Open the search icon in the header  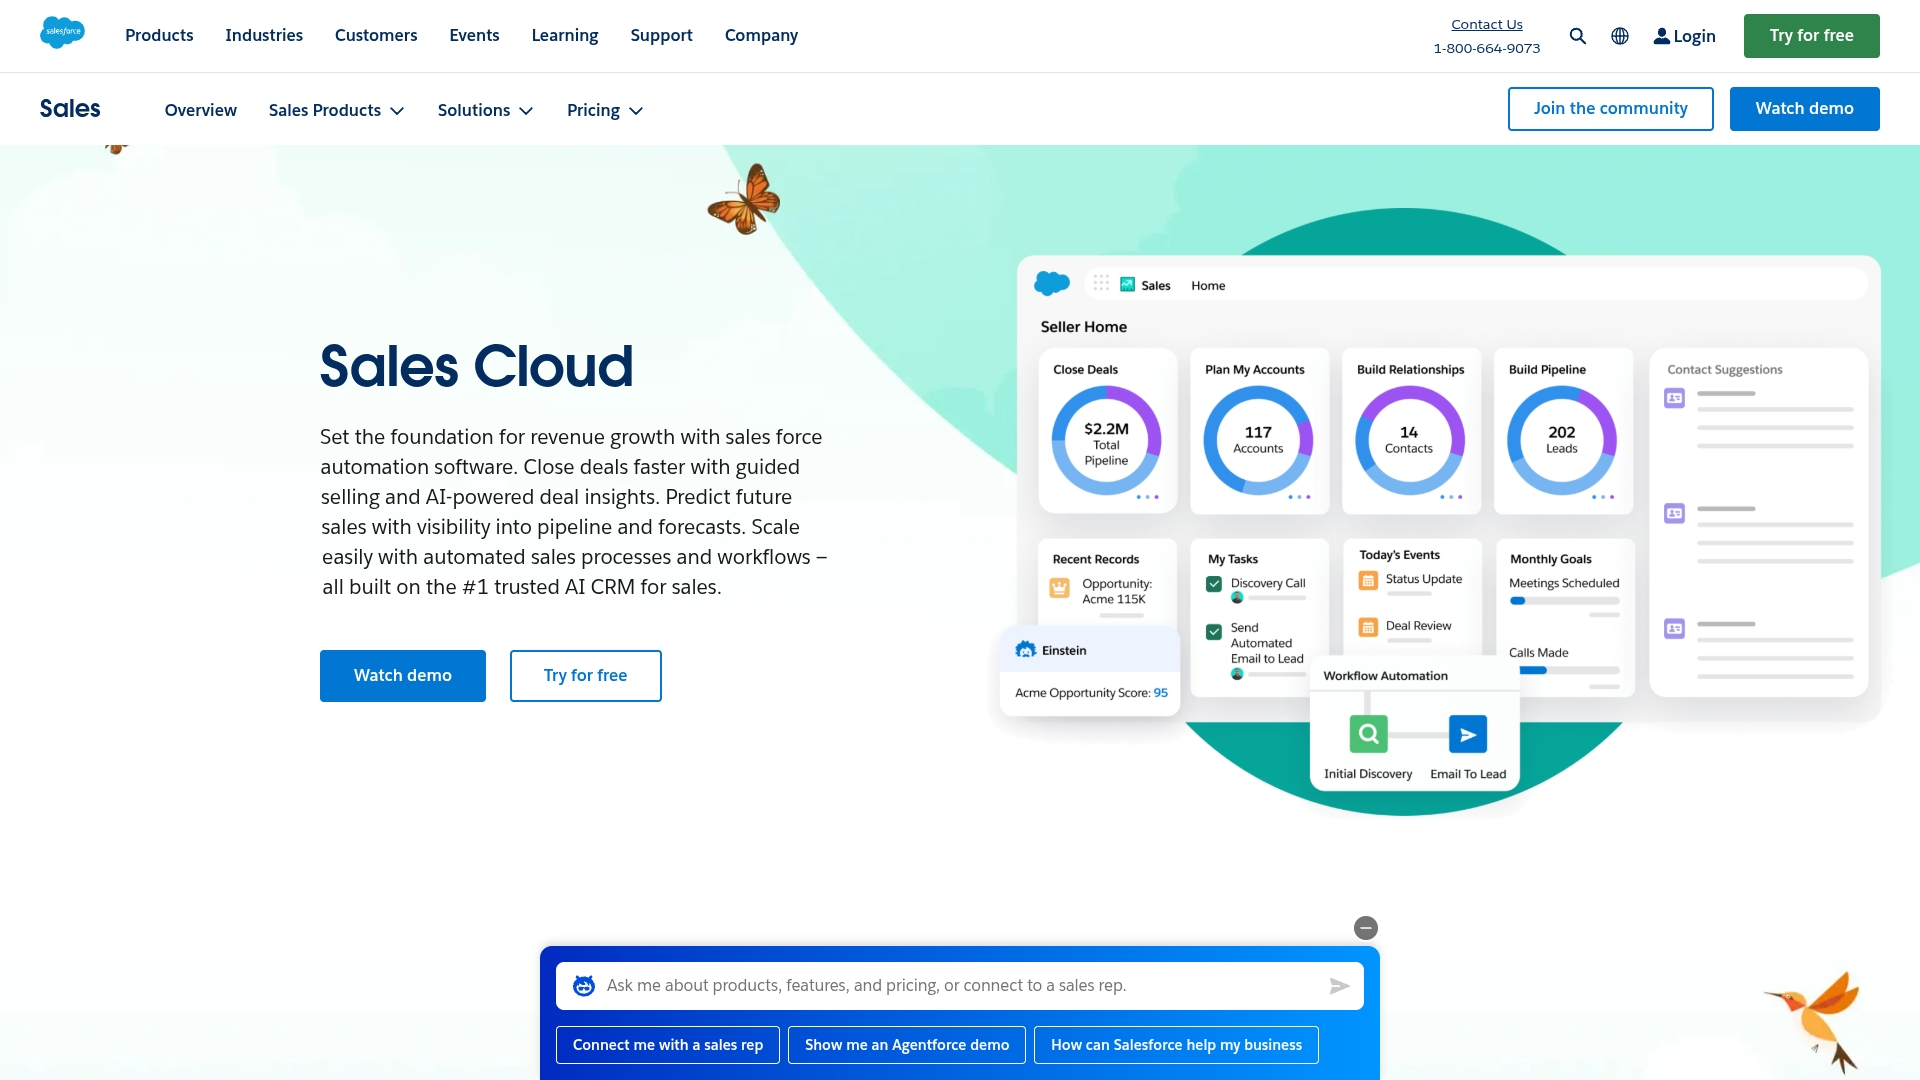(x=1578, y=35)
